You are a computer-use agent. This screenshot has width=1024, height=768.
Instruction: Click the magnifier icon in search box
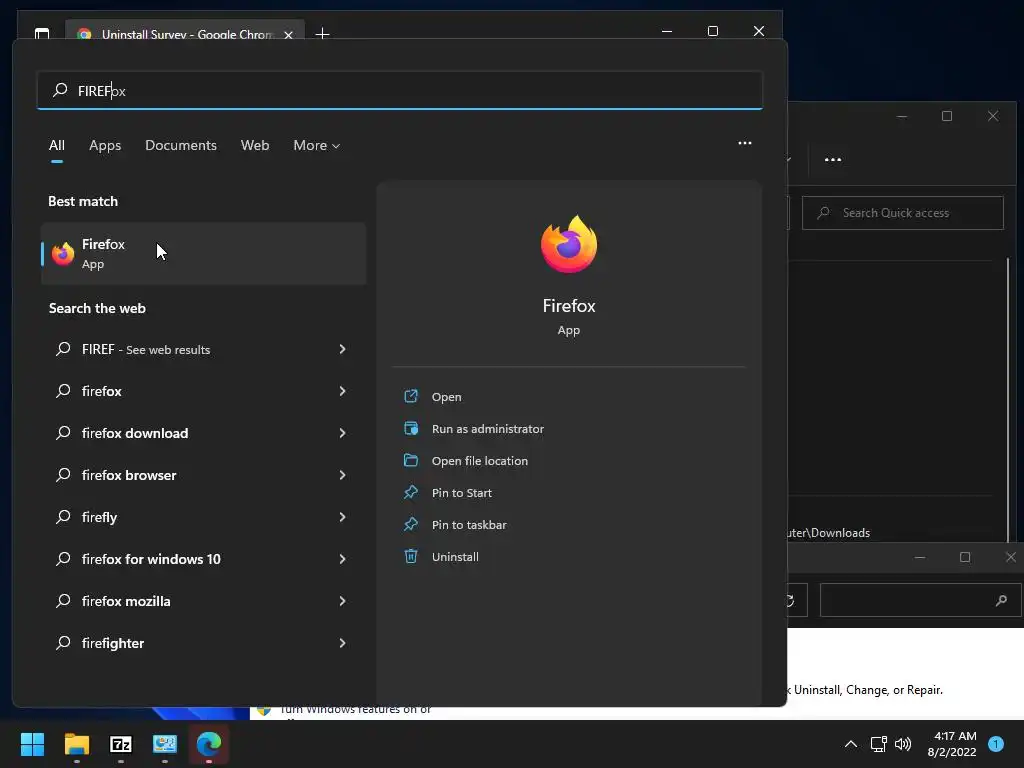tap(60, 89)
